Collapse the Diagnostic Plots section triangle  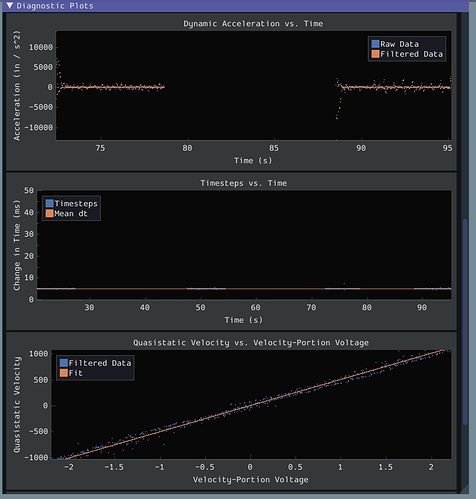click(x=10, y=6)
